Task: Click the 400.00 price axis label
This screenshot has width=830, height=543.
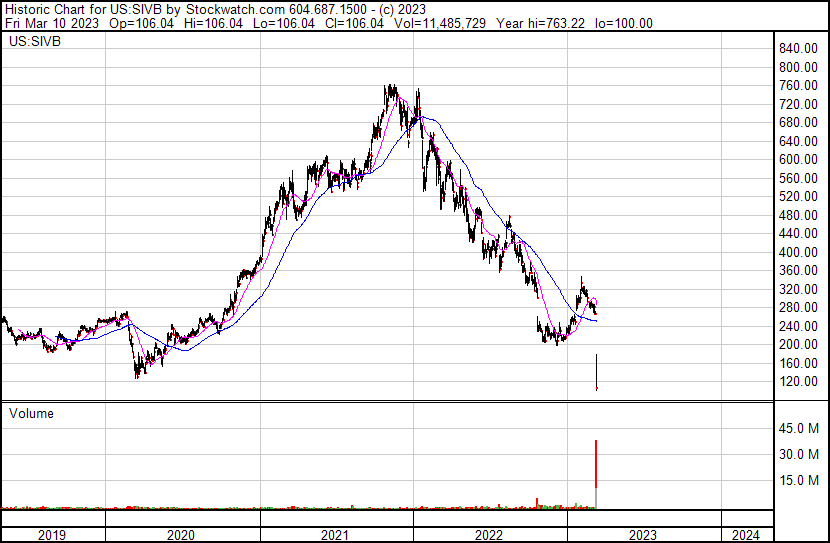Action: click(x=798, y=252)
